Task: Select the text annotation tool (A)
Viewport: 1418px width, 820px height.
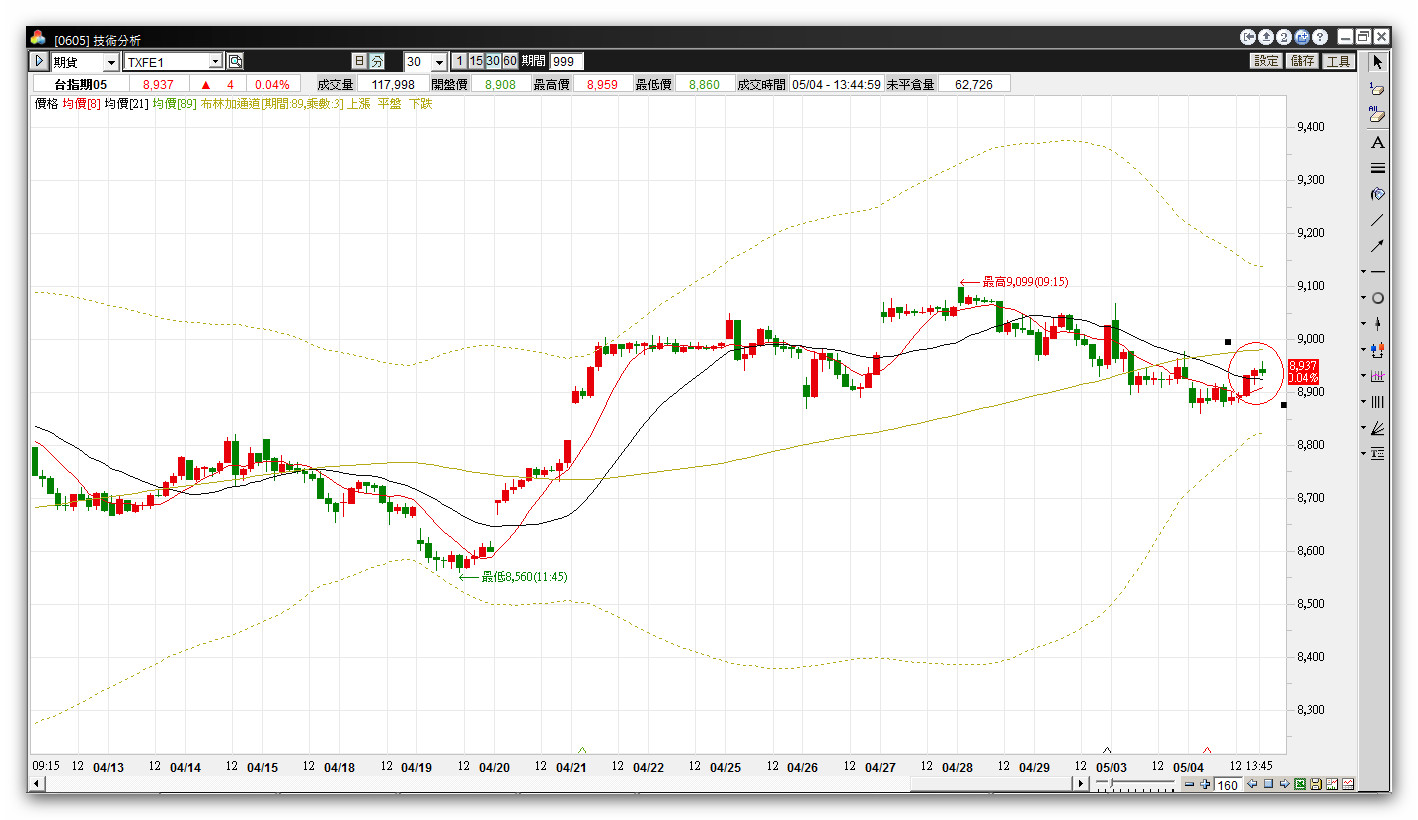Action: pos(1377,142)
